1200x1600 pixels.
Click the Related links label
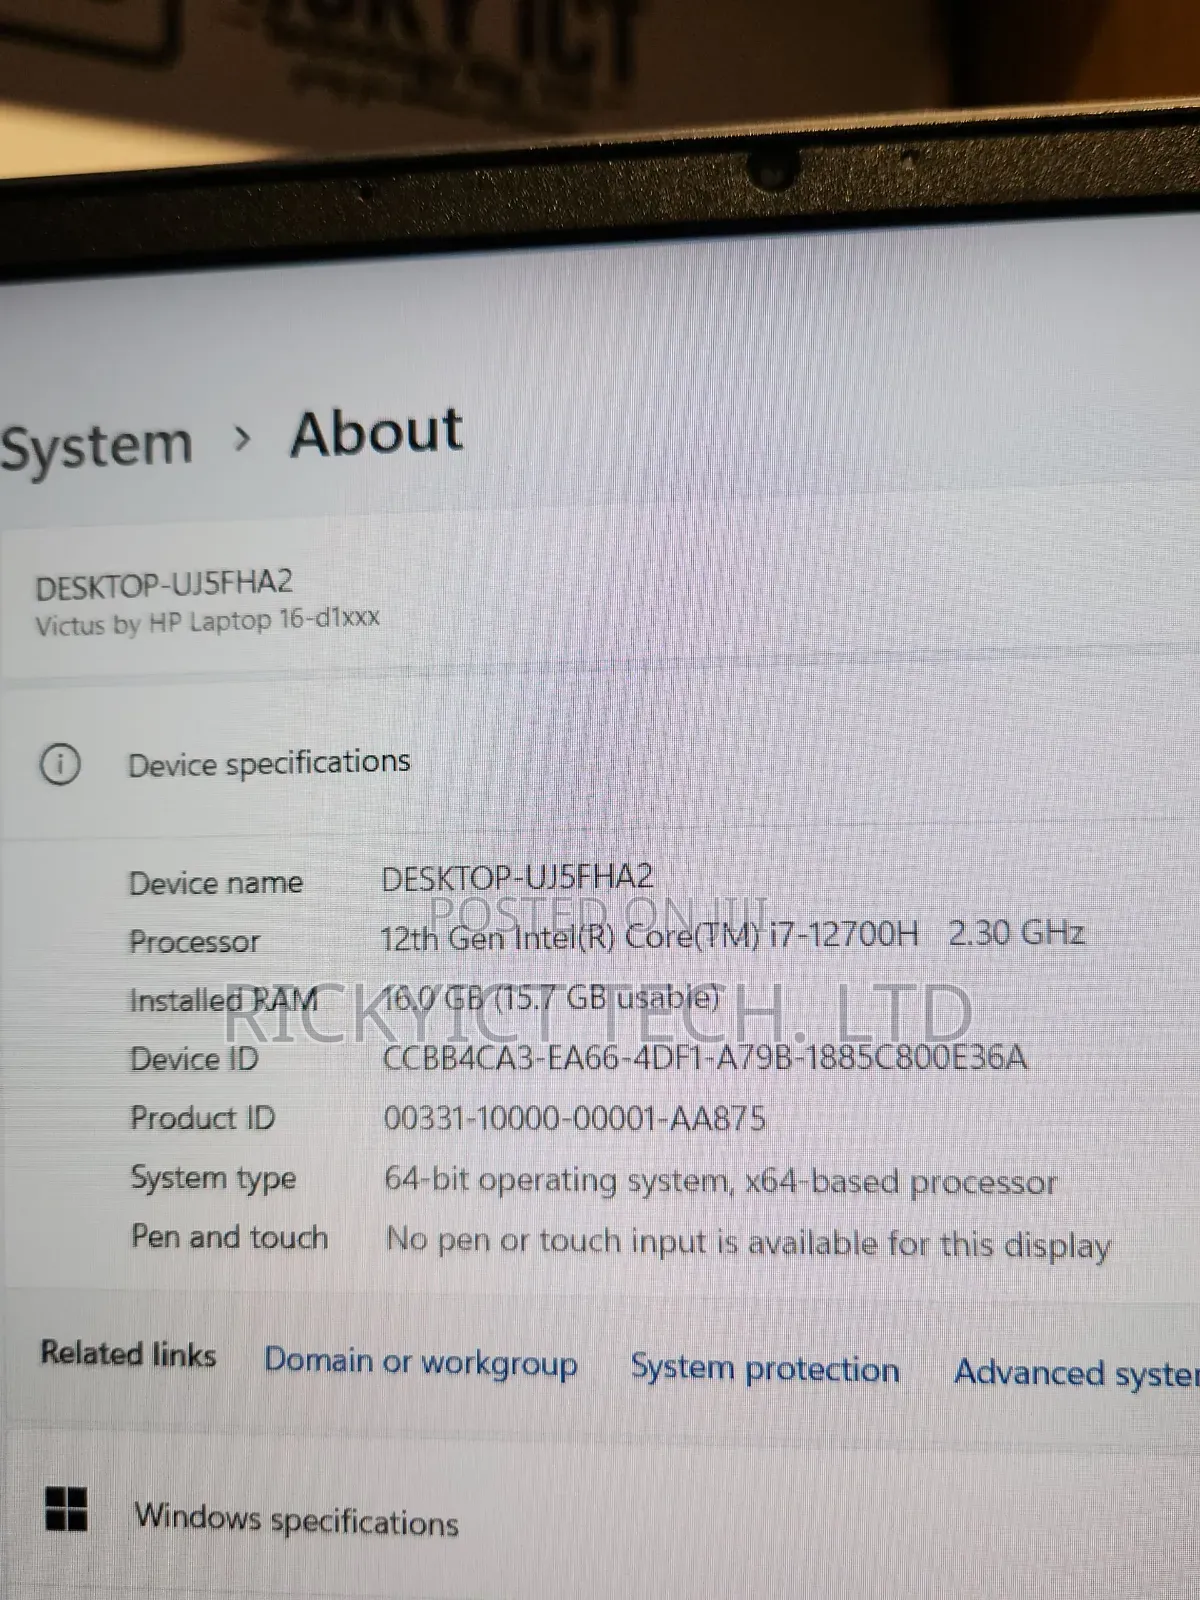tap(128, 1354)
